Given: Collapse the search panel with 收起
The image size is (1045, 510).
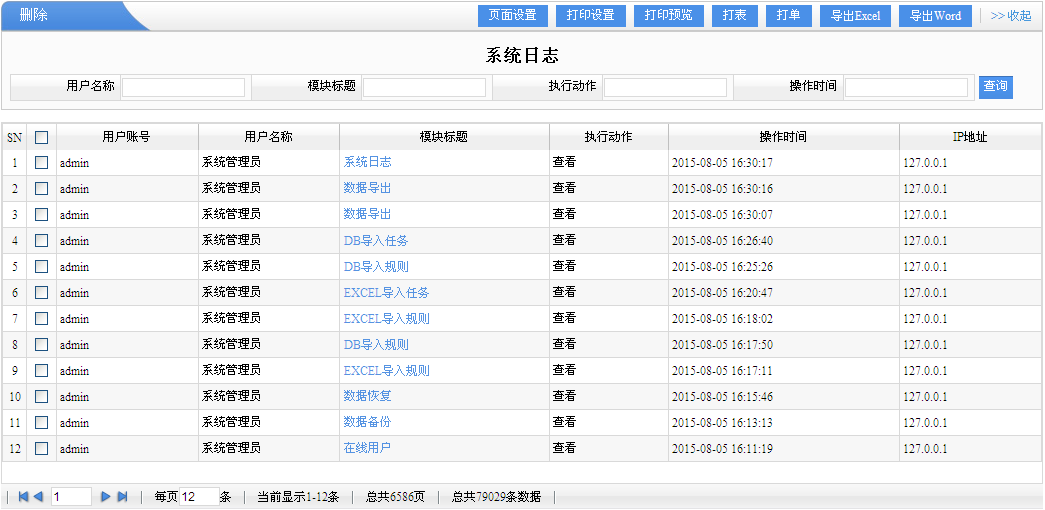Looking at the screenshot, I should 1010,16.
